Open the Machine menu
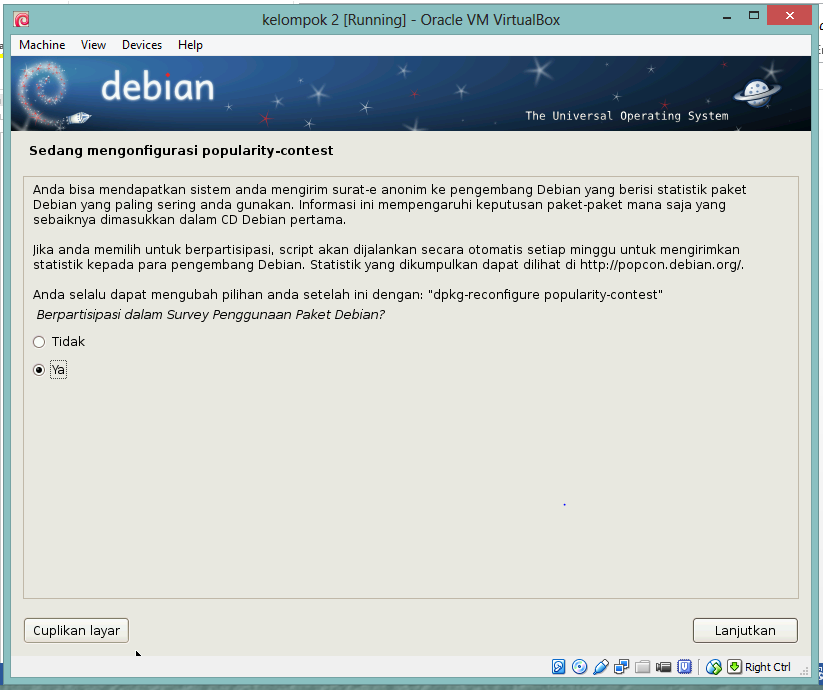Screen dimensions: 823x690 pyautogui.click(x=41, y=44)
